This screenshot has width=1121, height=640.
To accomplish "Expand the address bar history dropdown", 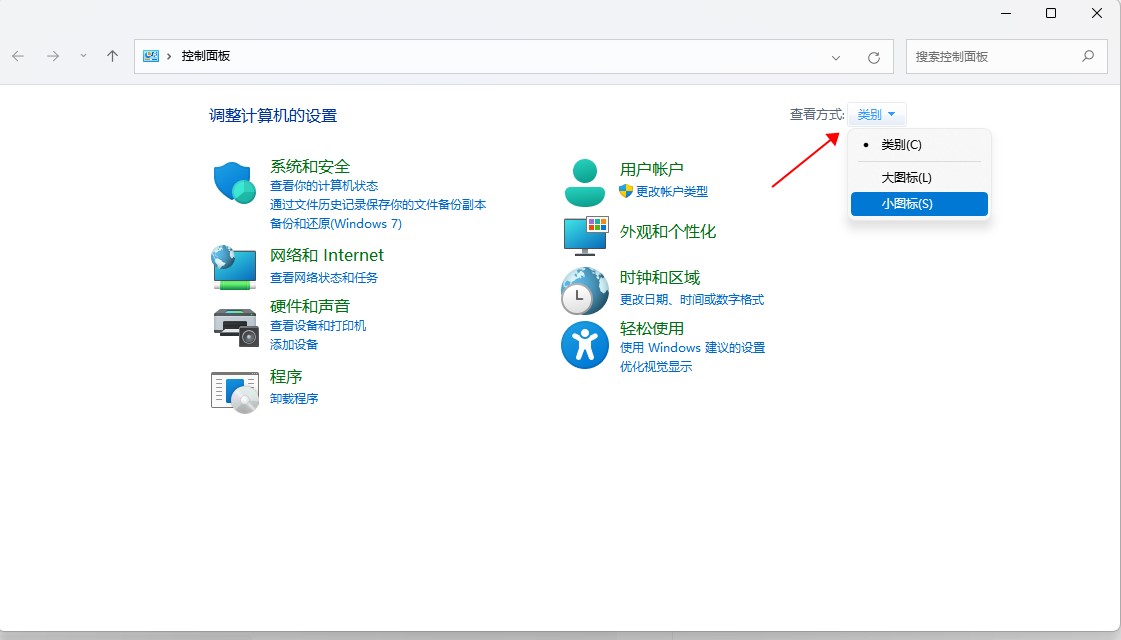I will [x=836, y=57].
